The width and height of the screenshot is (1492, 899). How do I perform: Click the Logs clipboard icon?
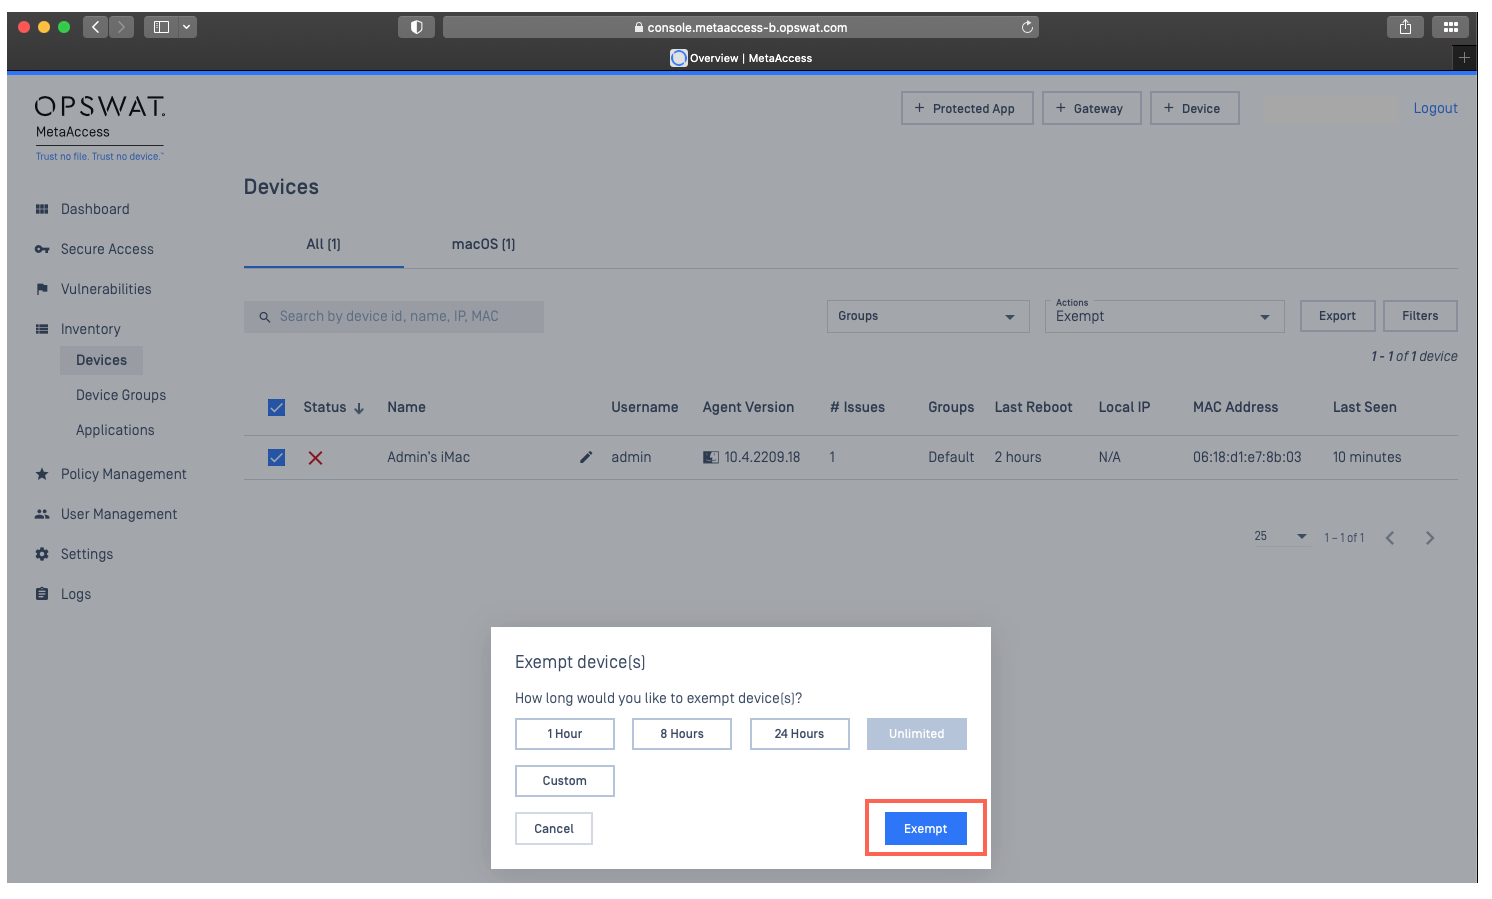point(42,594)
